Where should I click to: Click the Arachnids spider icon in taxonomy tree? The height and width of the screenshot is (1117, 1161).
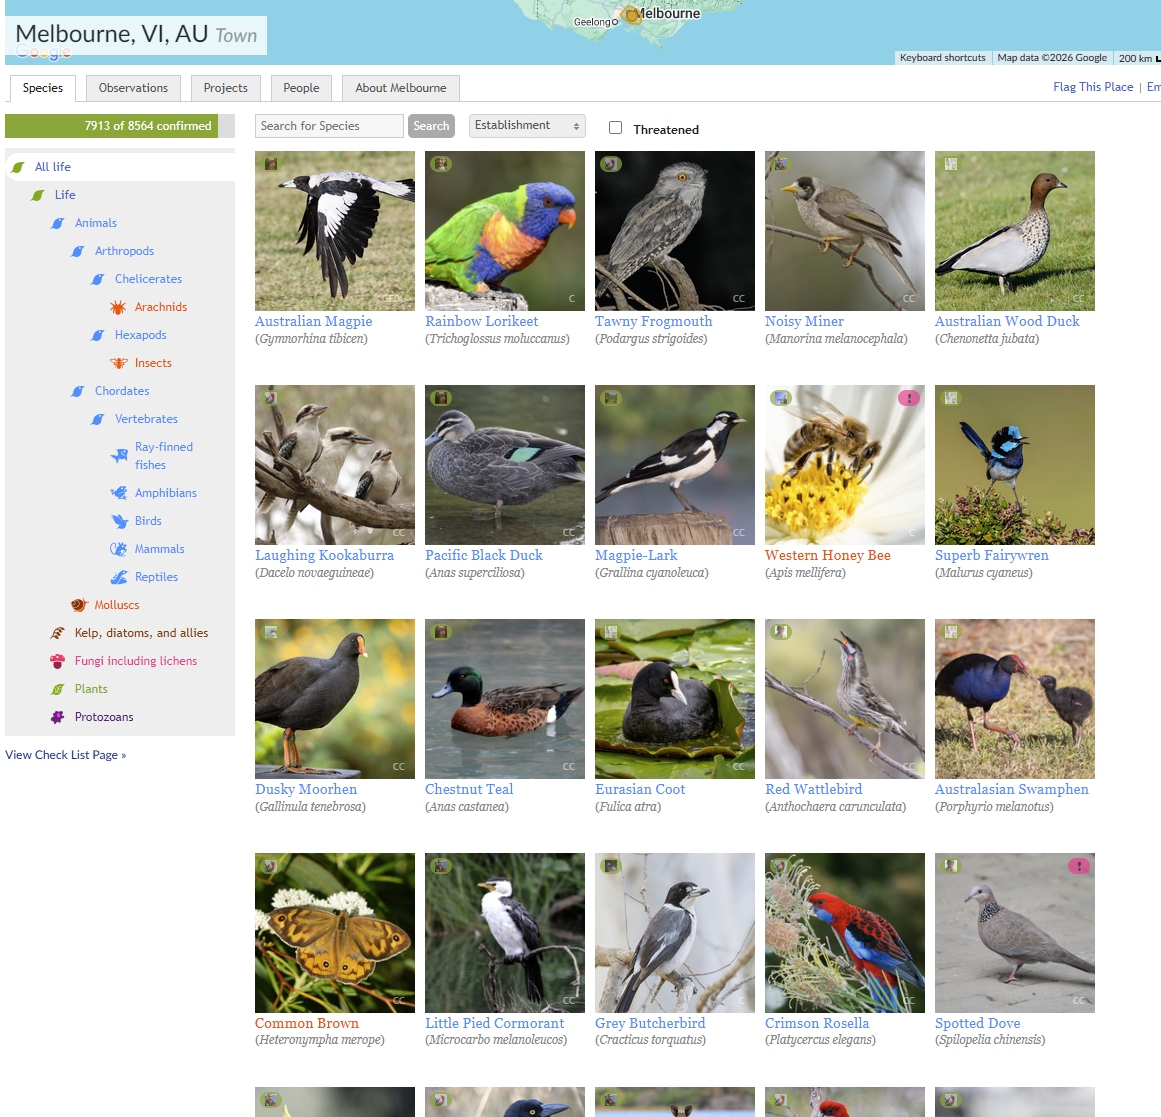click(118, 307)
